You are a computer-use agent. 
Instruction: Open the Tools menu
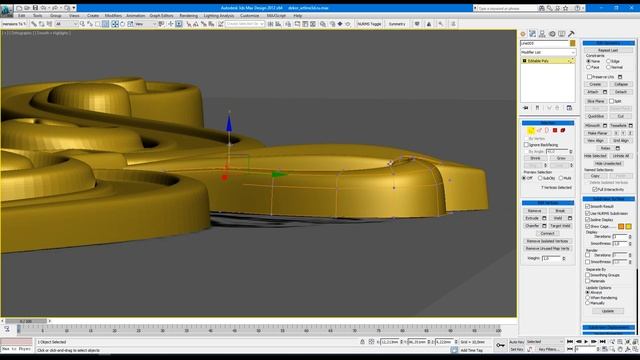pos(38,16)
